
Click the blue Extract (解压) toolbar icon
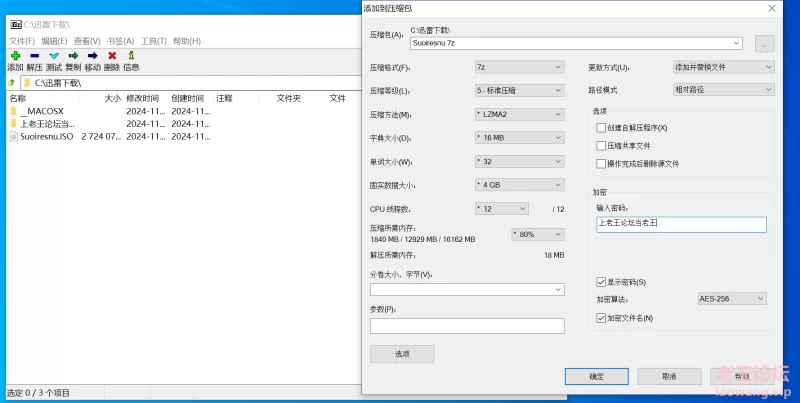click(34, 56)
